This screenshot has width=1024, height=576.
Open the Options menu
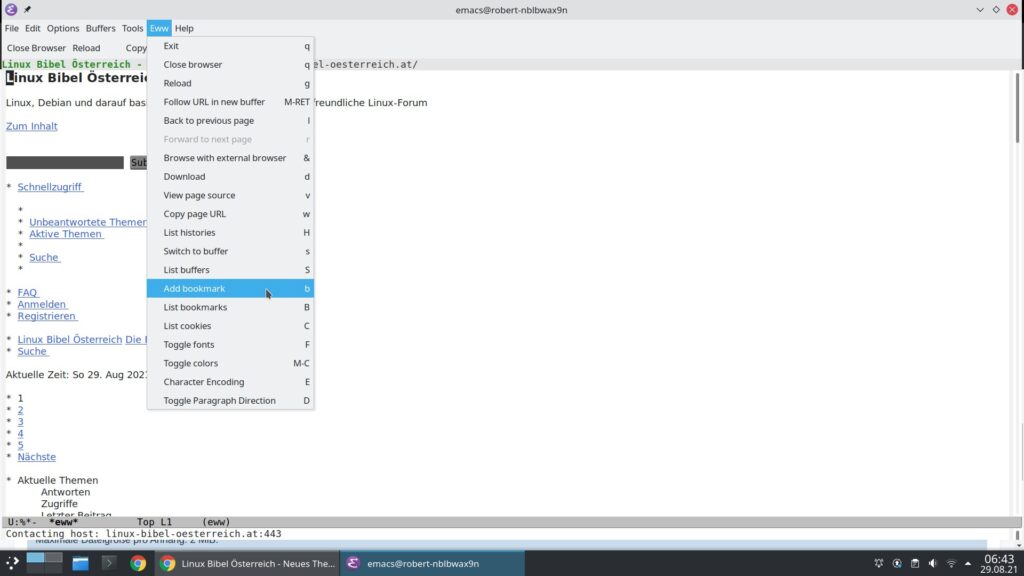[63, 28]
